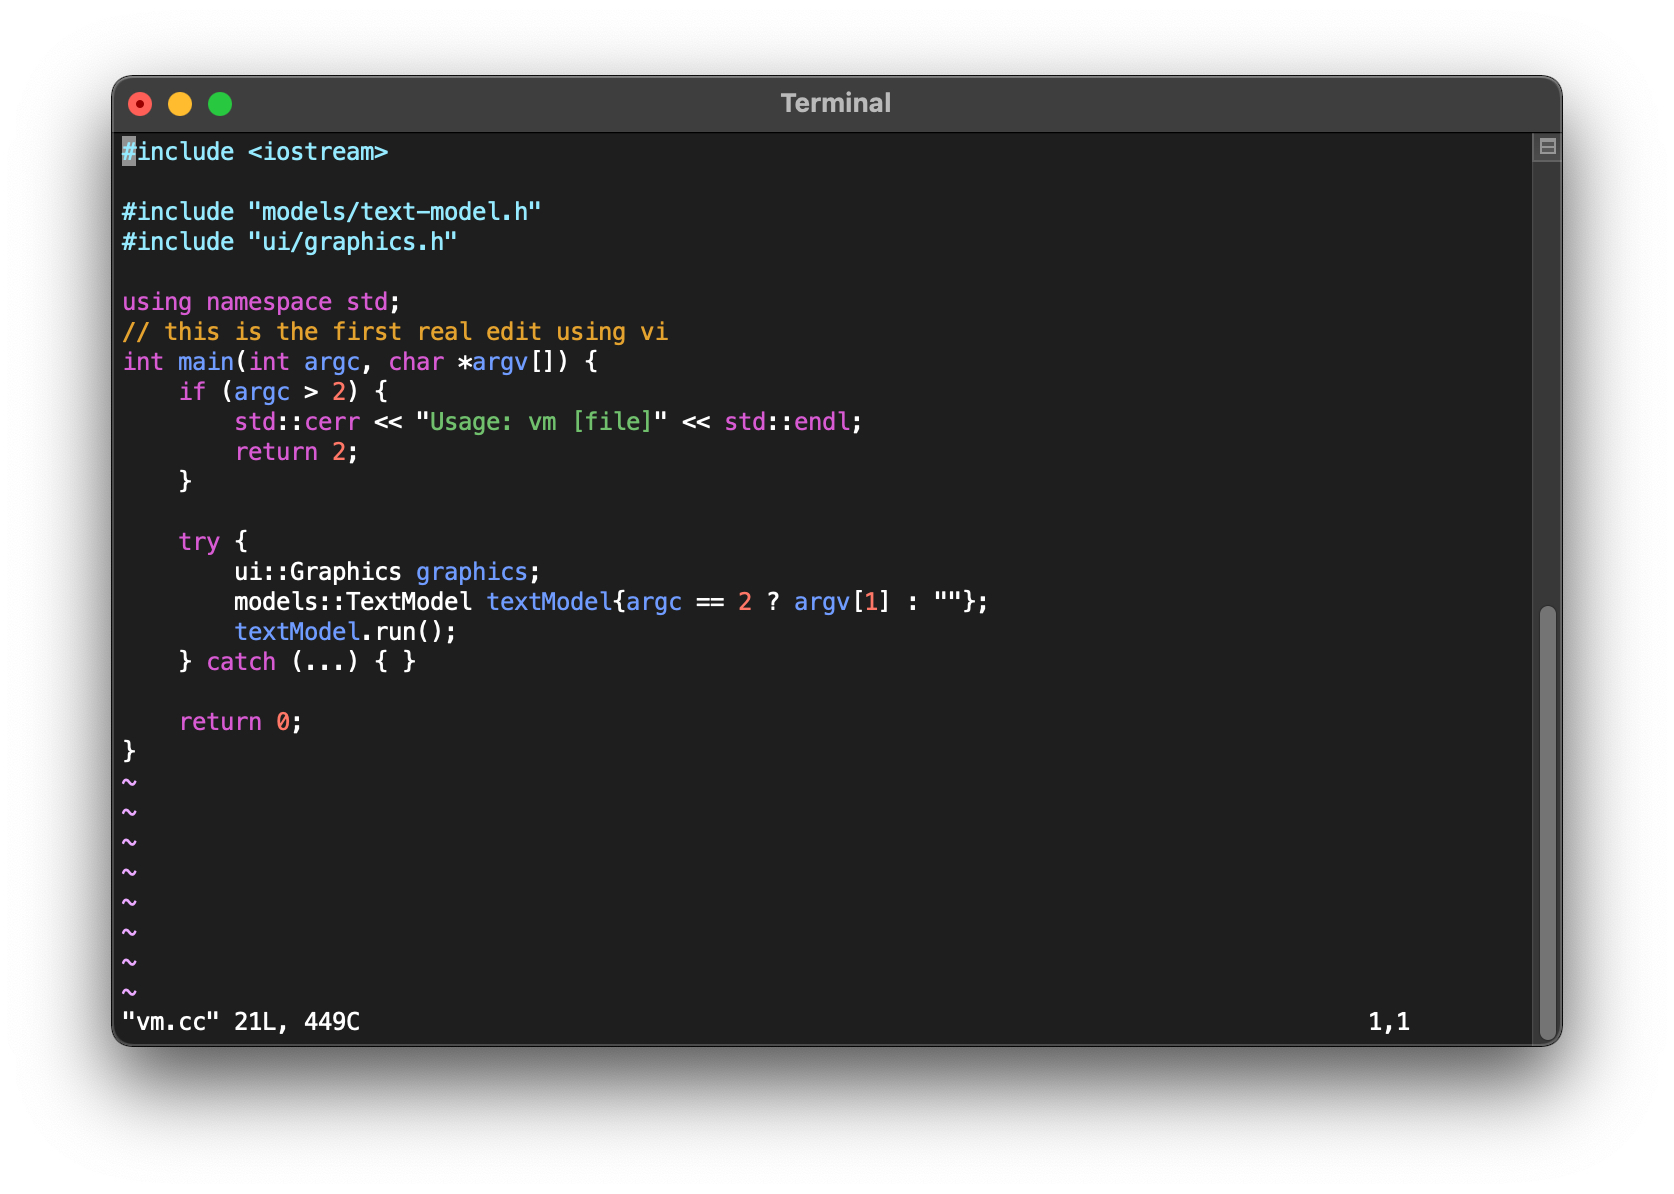
Task: Click '21L, 449C' in the status line
Action: (x=297, y=1022)
